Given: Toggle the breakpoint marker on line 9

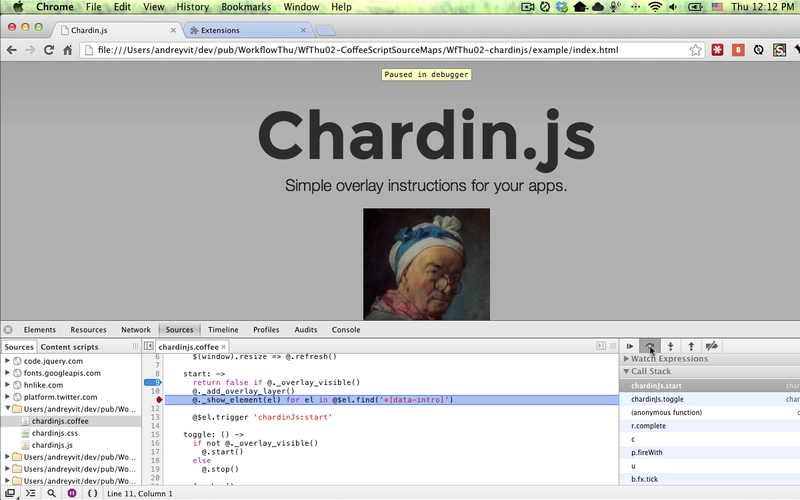Looking at the screenshot, I should 153,382.
